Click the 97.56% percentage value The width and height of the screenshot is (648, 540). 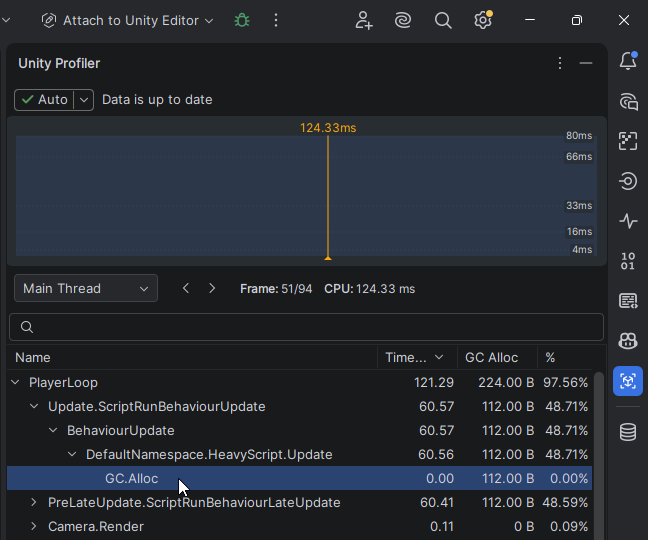click(x=565, y=383)
